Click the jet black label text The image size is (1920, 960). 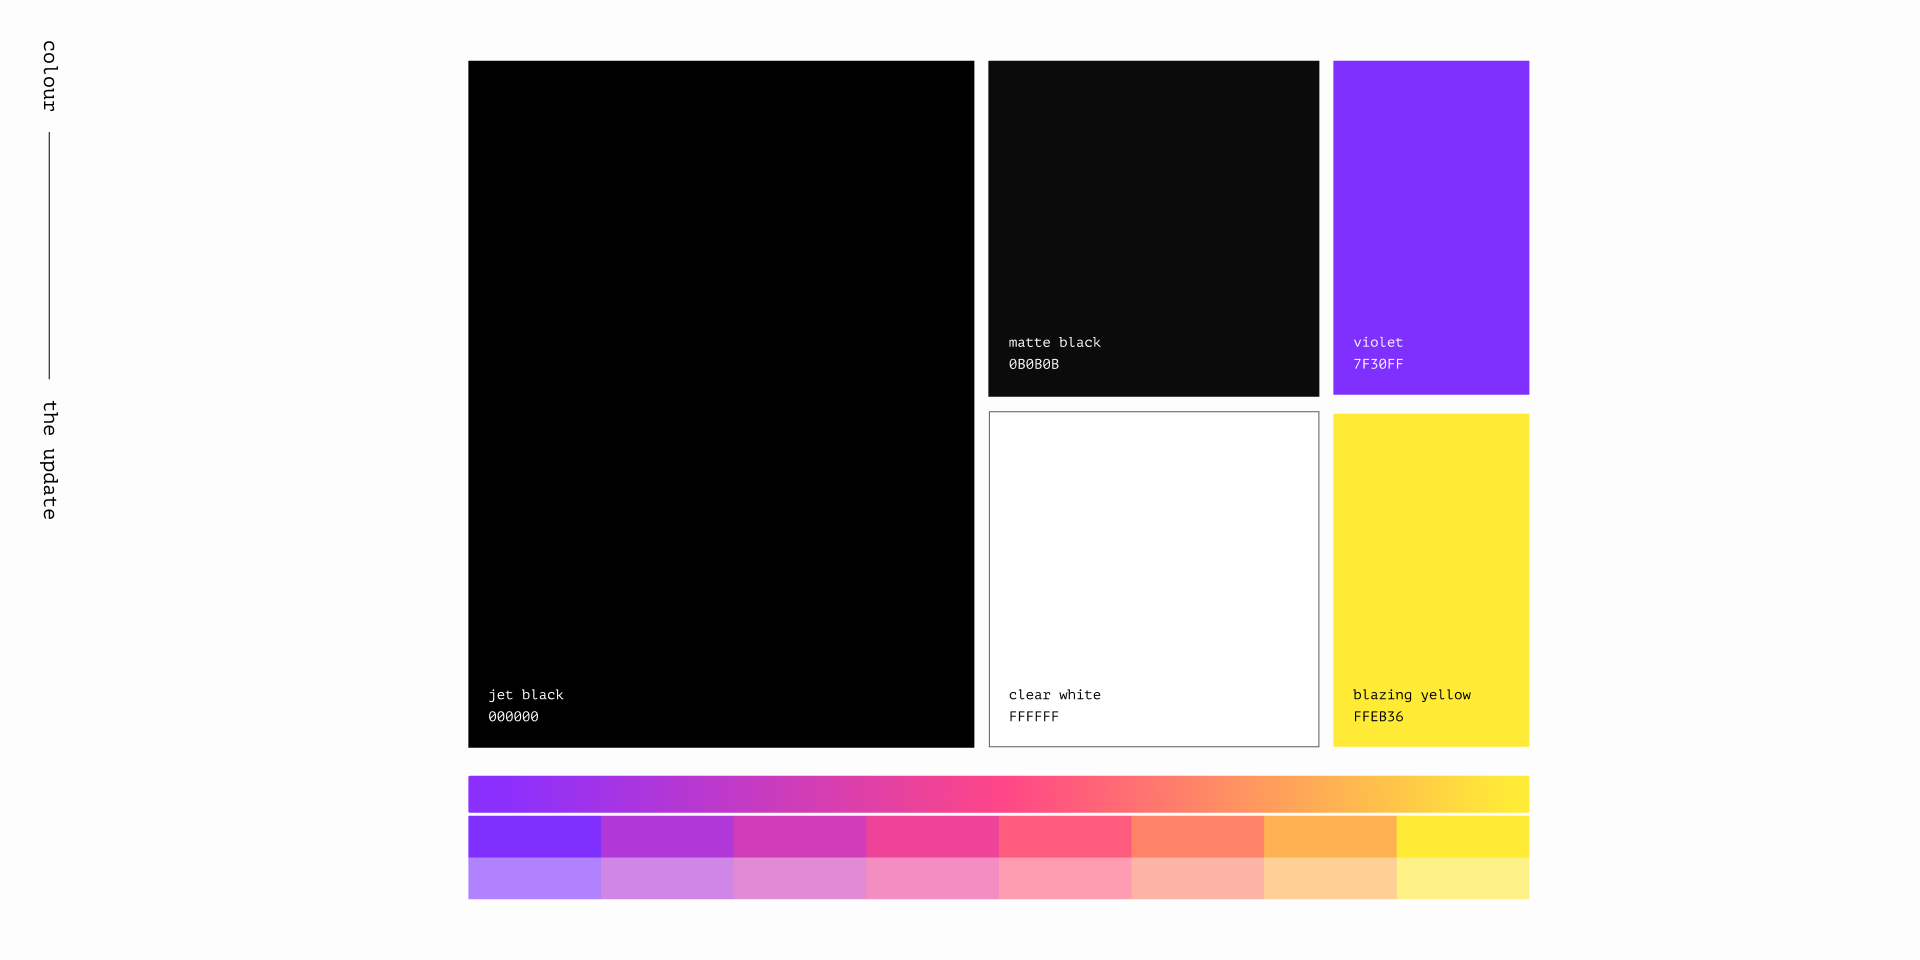tap(525, 694)
